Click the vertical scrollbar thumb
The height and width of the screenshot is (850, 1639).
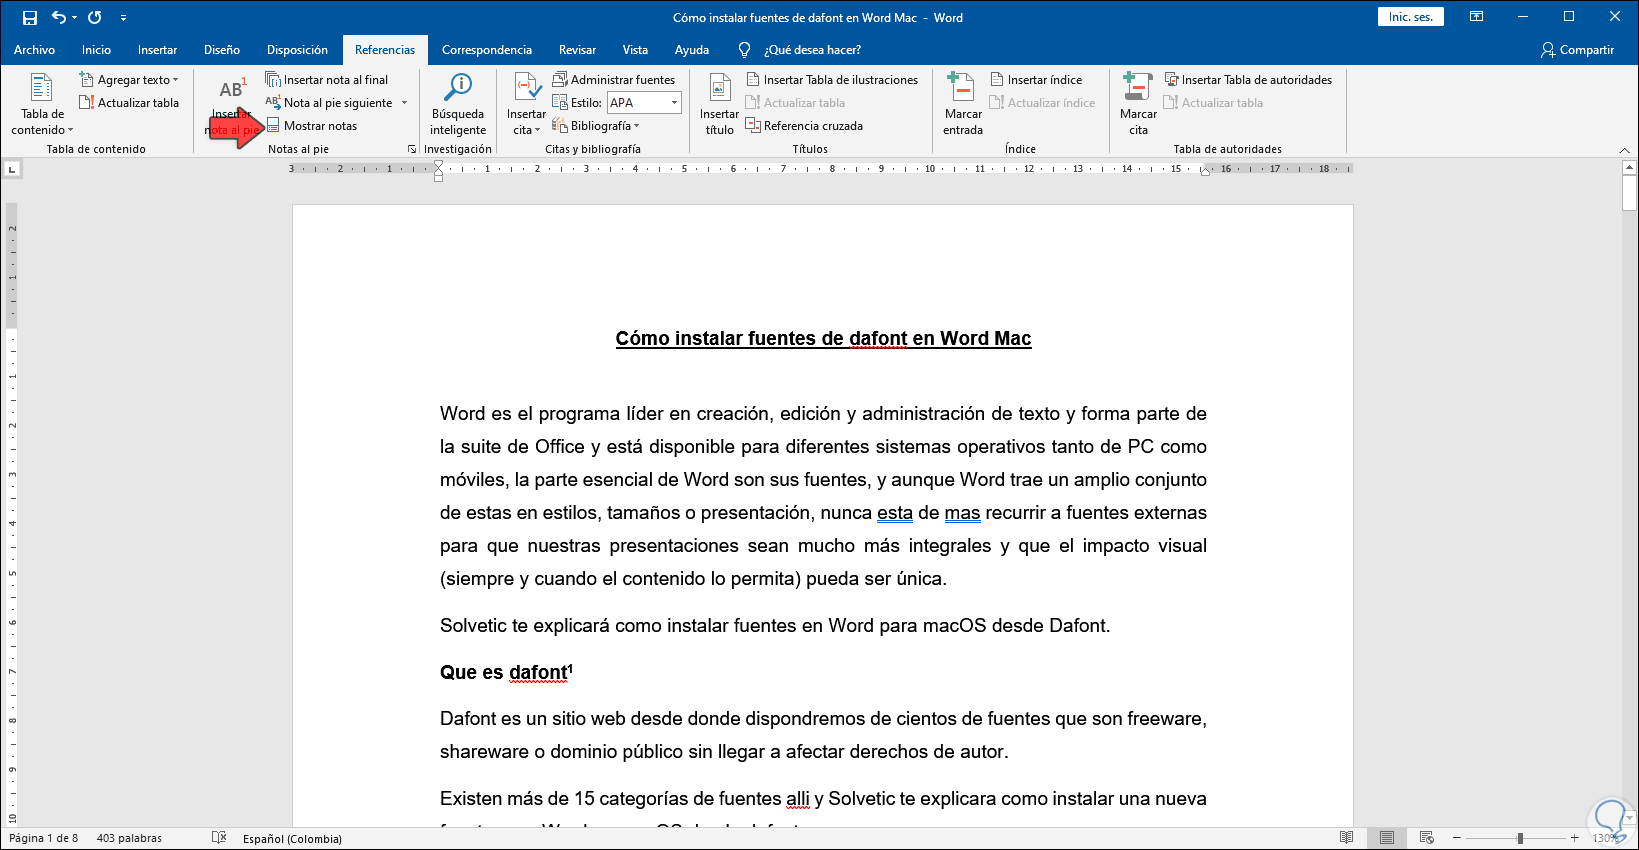point(1629,194)
